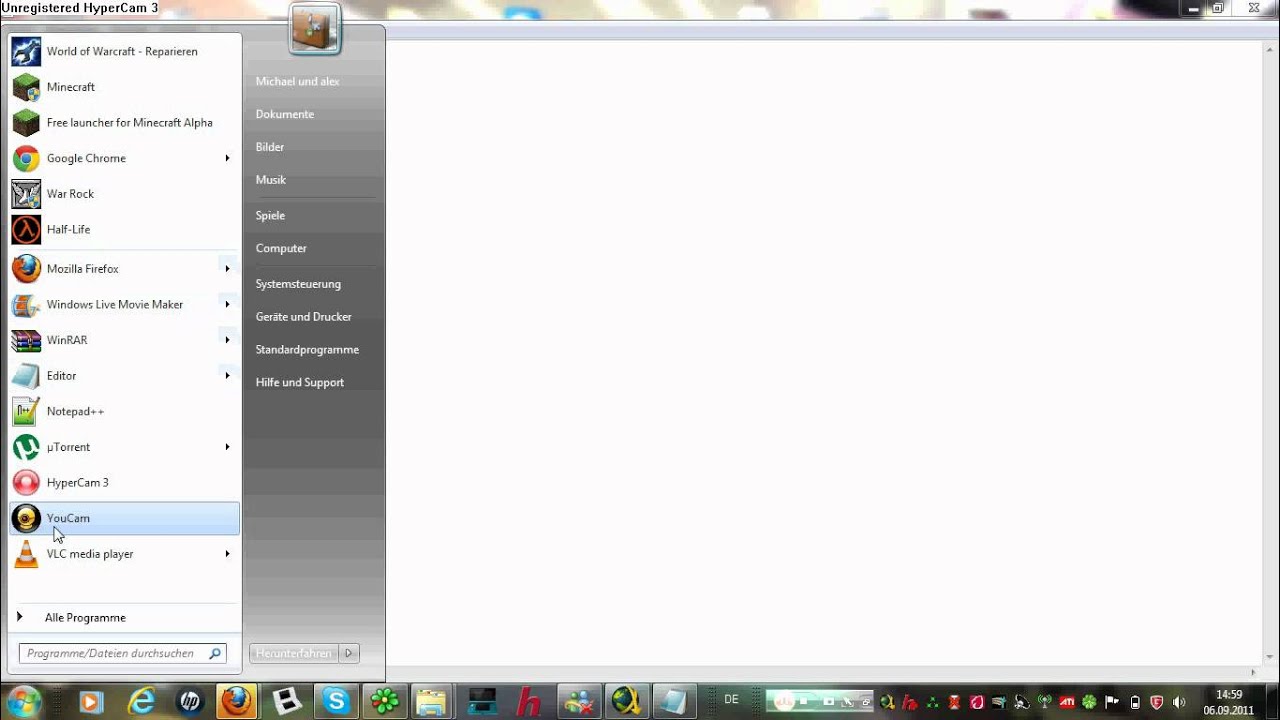Open Windows Explorer folder on the taskbar

pos(433,702)
